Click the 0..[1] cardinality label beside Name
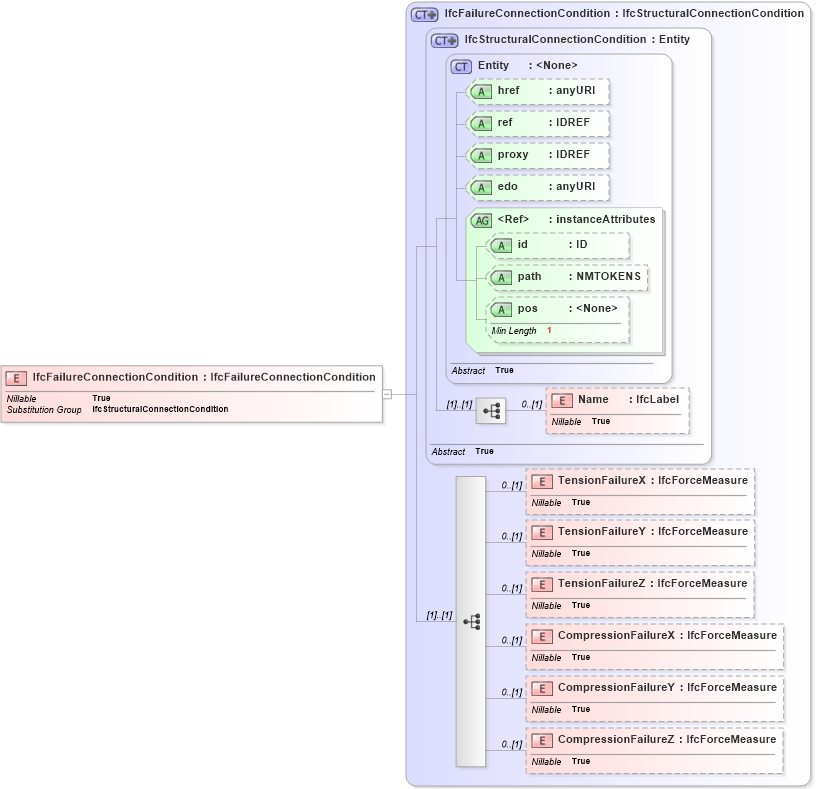 531,404
